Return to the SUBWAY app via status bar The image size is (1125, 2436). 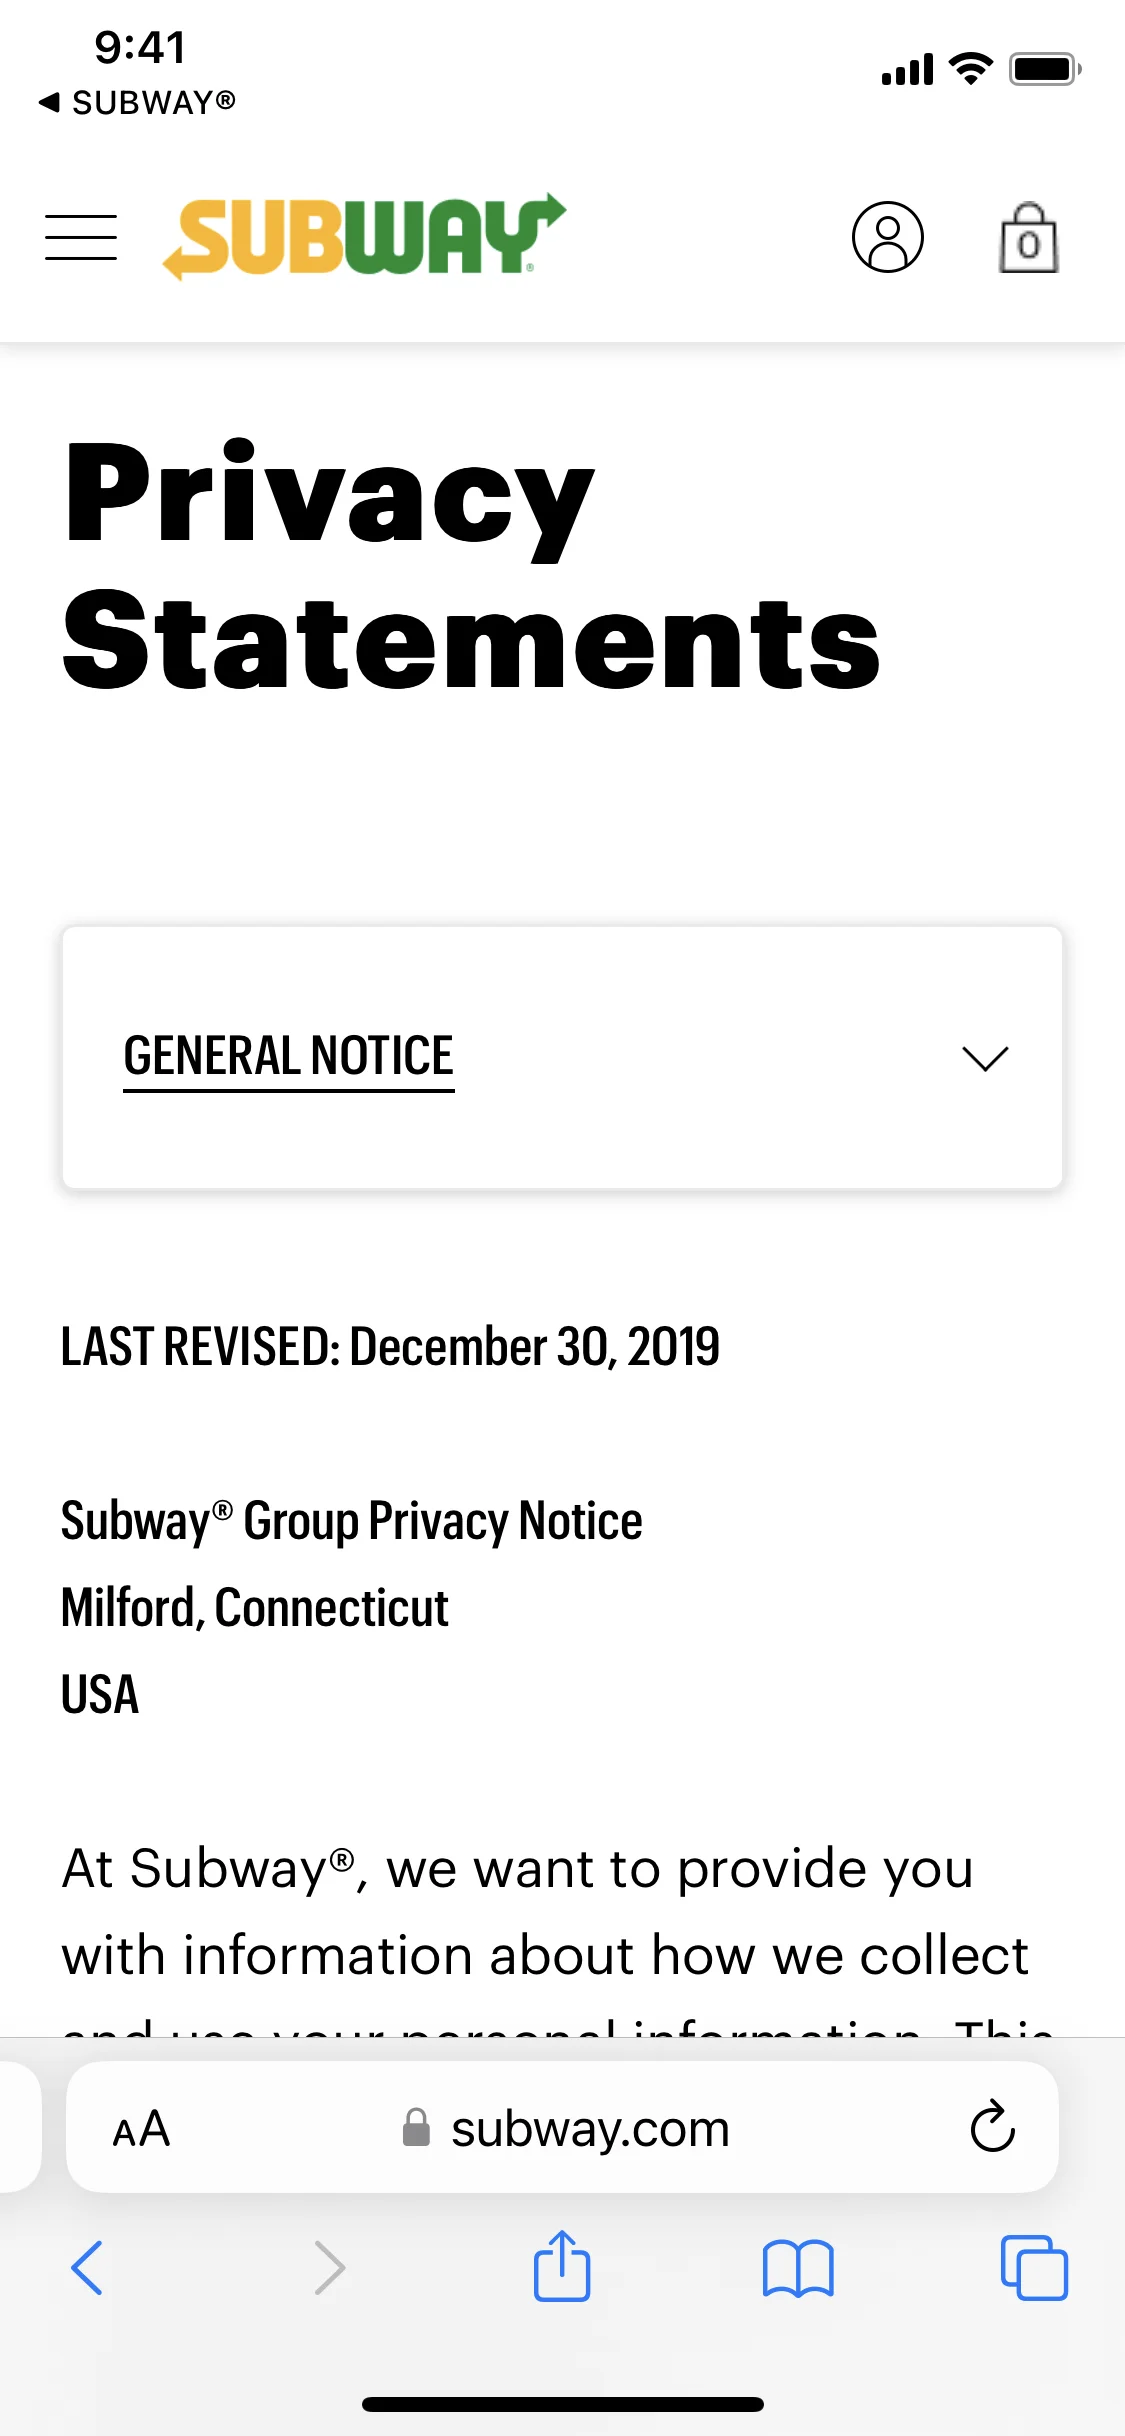click(x=137, y=102)
